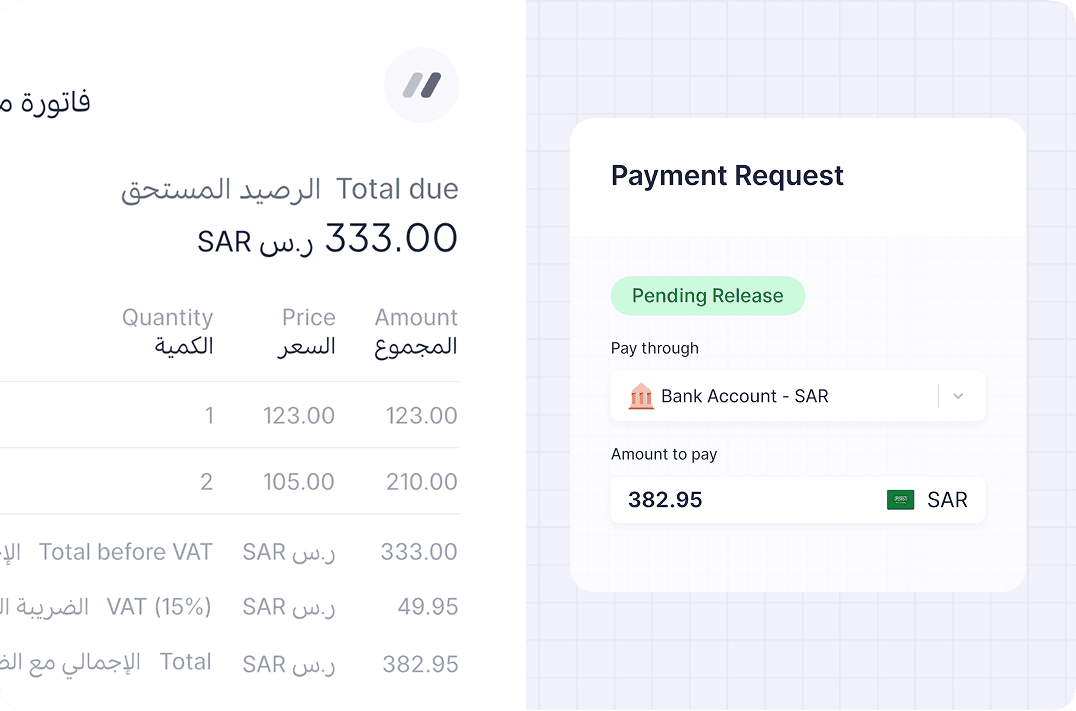
Task: Click the bank building icon
Action: tap(641, 396)
